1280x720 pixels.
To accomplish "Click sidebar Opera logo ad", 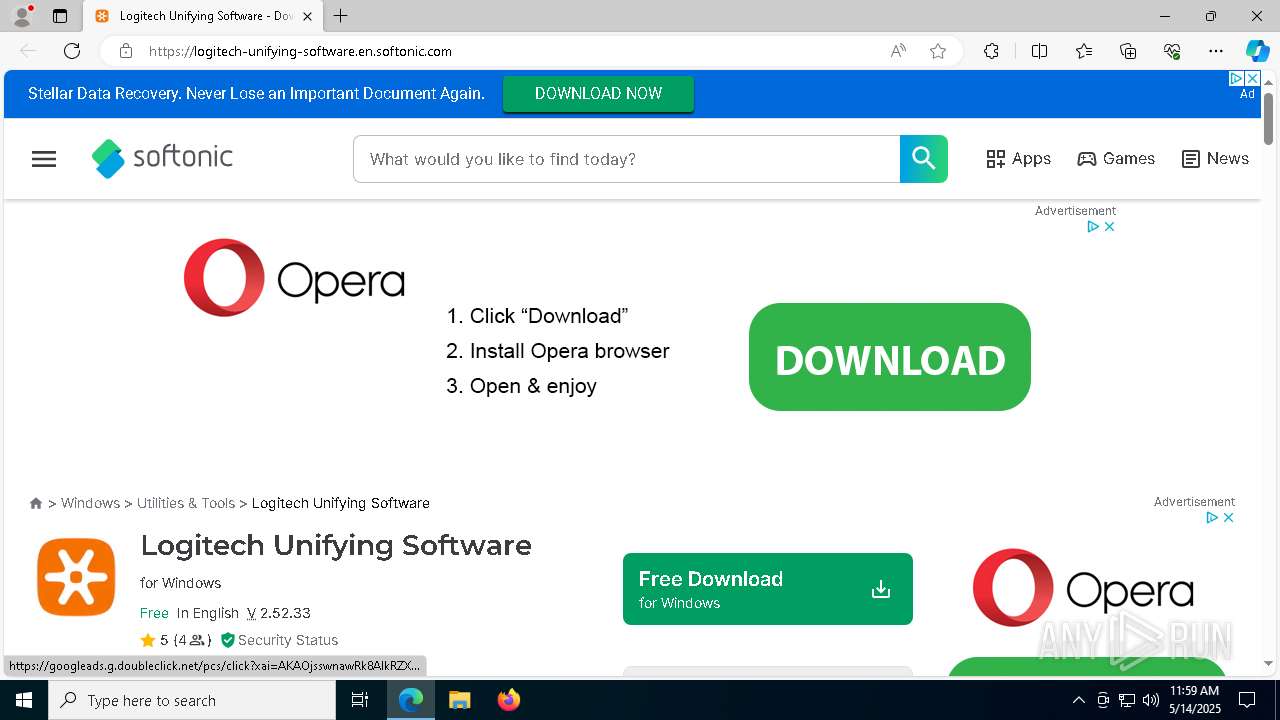I will point(1083,588).
